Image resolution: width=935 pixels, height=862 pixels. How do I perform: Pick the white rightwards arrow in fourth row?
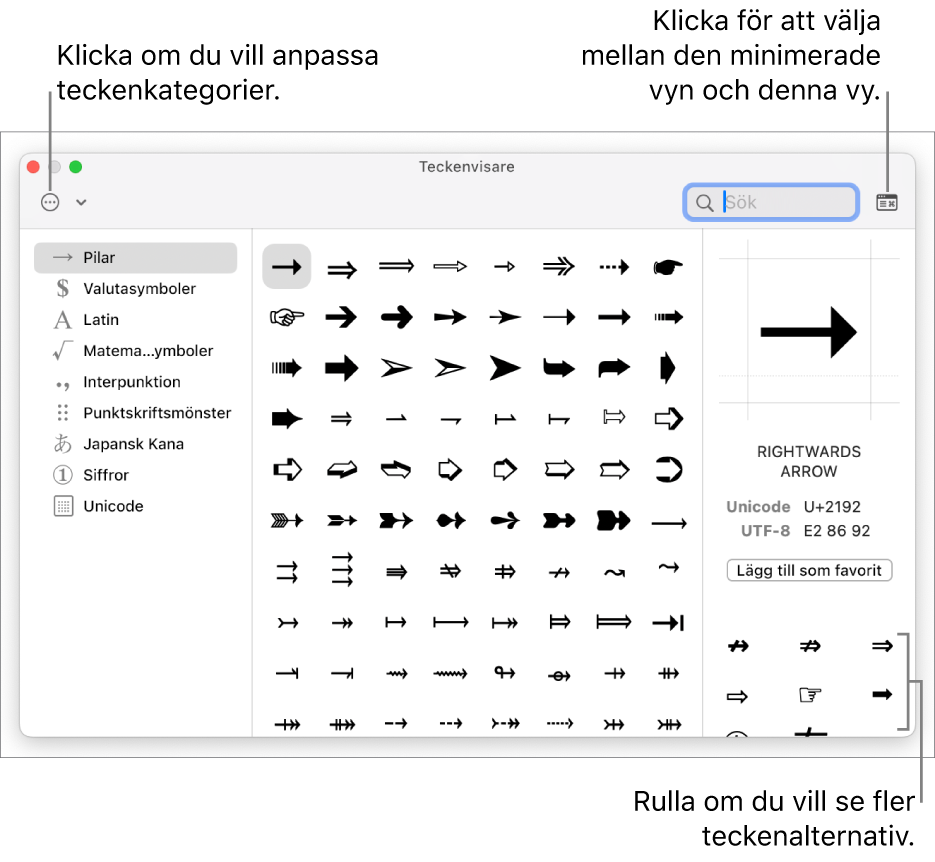[668, 418]
